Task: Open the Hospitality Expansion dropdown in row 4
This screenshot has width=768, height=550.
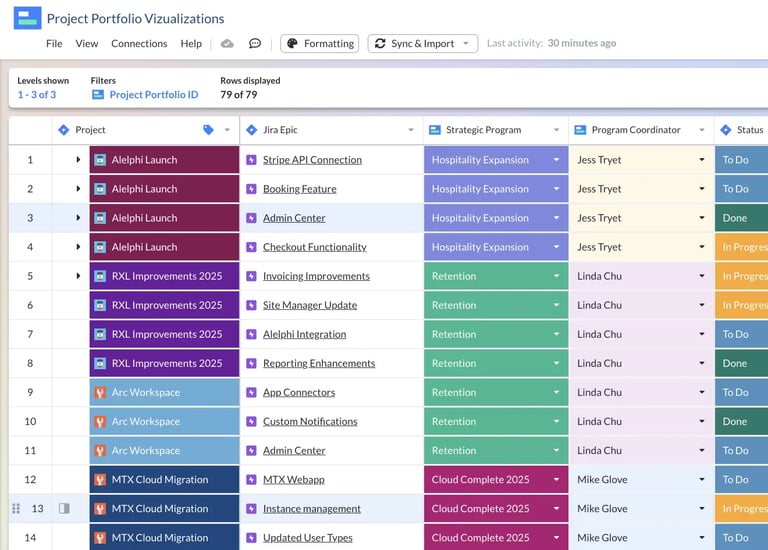Action: pyautogui.click(x=556, y=247)
